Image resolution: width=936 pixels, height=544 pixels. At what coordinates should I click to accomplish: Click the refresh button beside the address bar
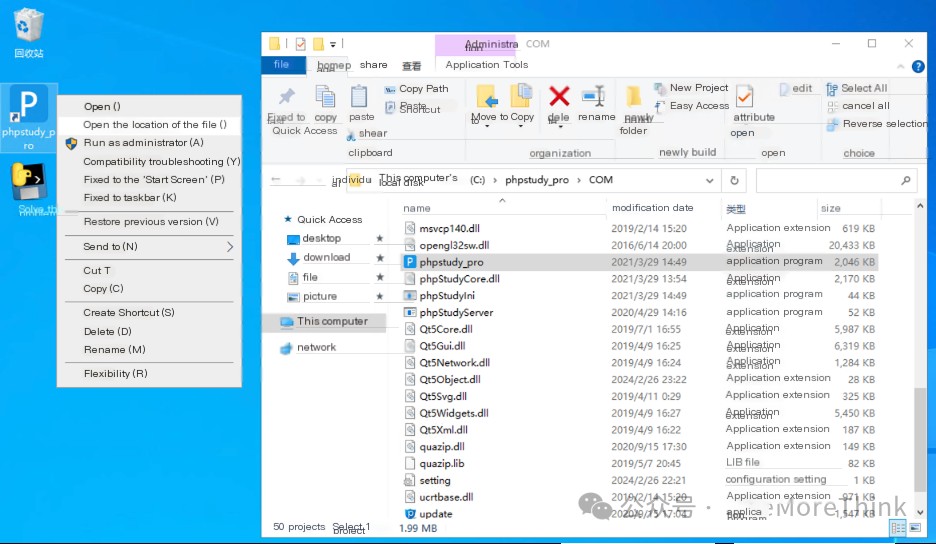tap(734, 180)
